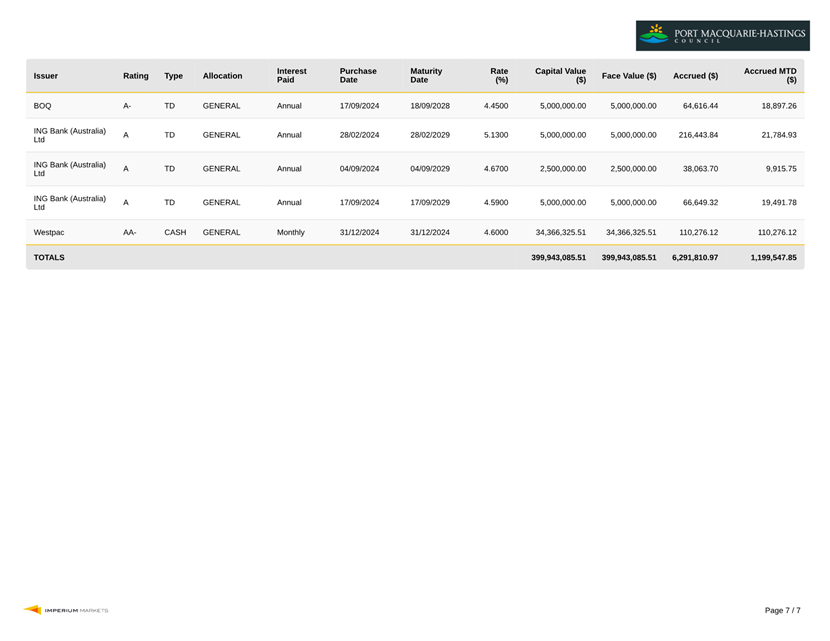830x641 pixels.
Task: Select the total accrued 6,291,810.97
Action: (695, 257)
